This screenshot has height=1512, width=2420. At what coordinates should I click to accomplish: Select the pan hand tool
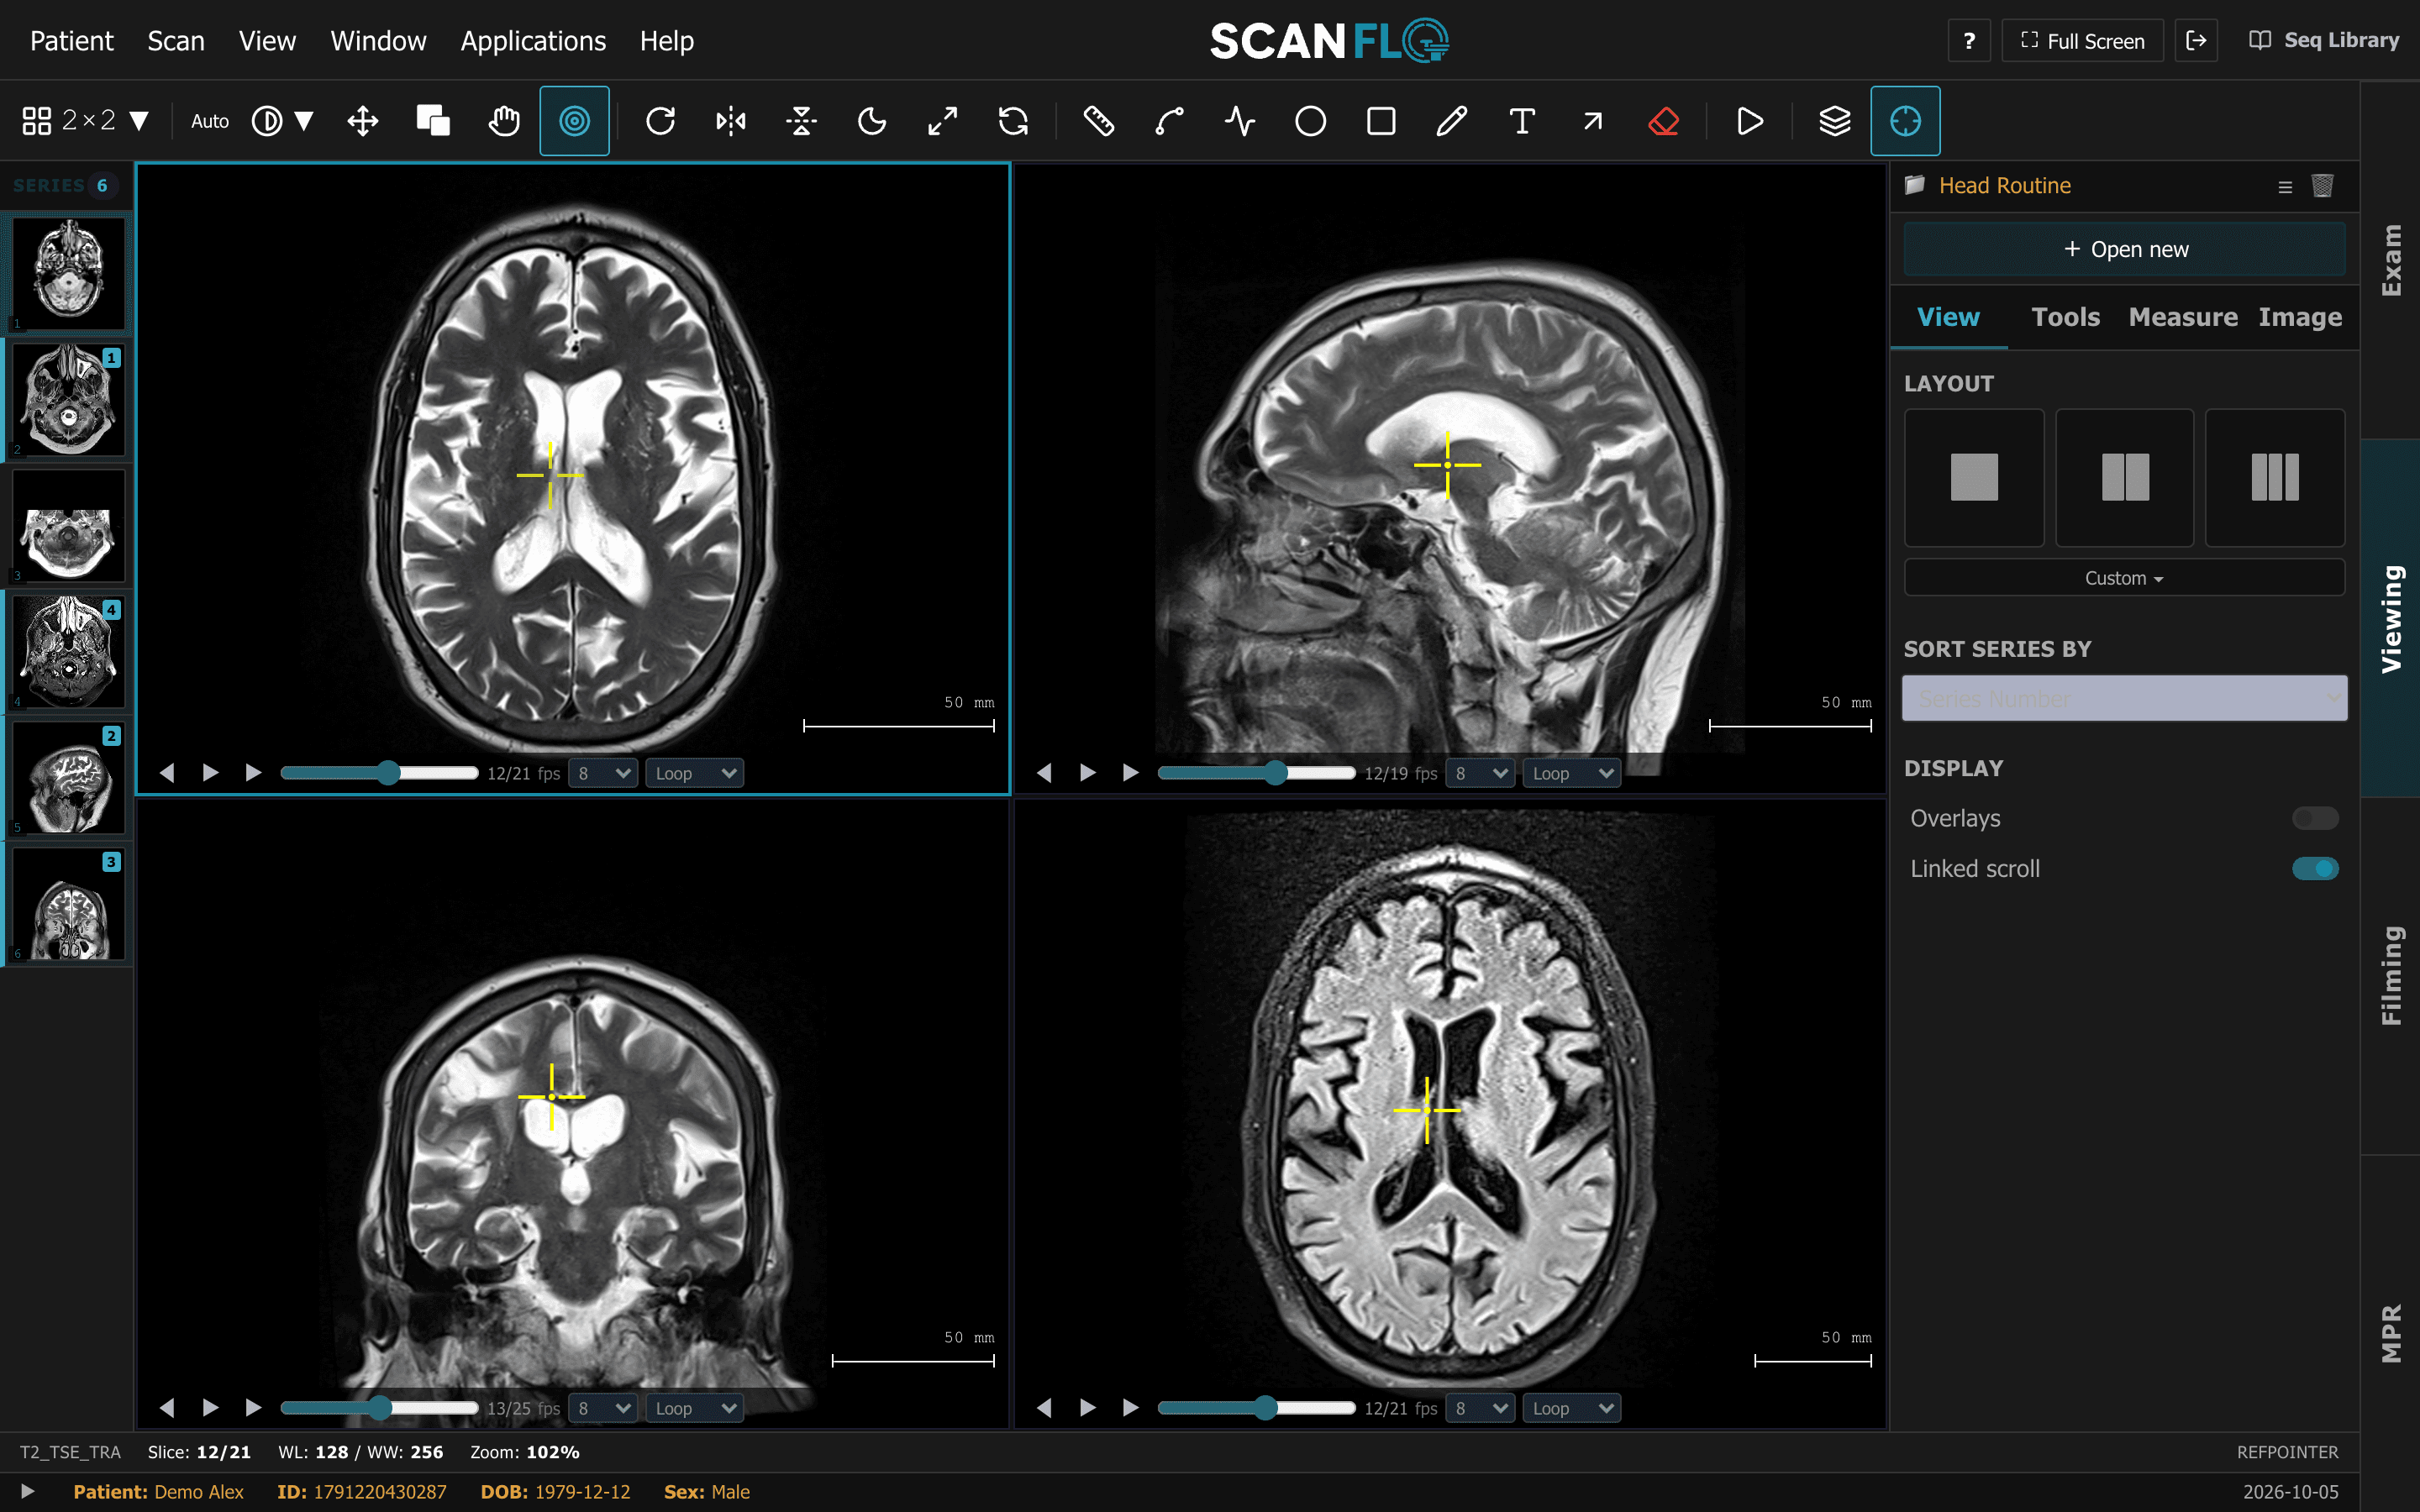(x=504, y=121)
